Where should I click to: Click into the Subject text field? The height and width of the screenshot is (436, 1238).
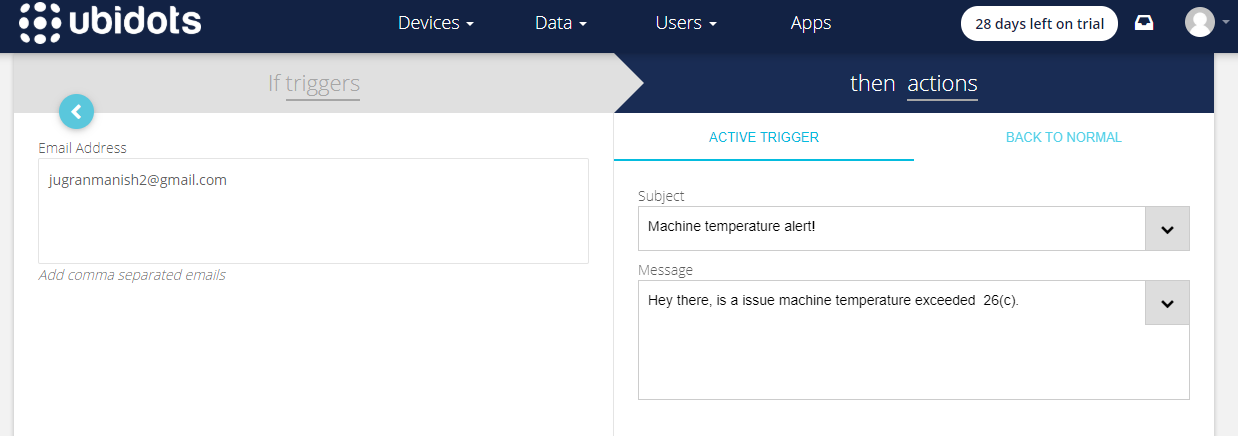coord(892,228)
